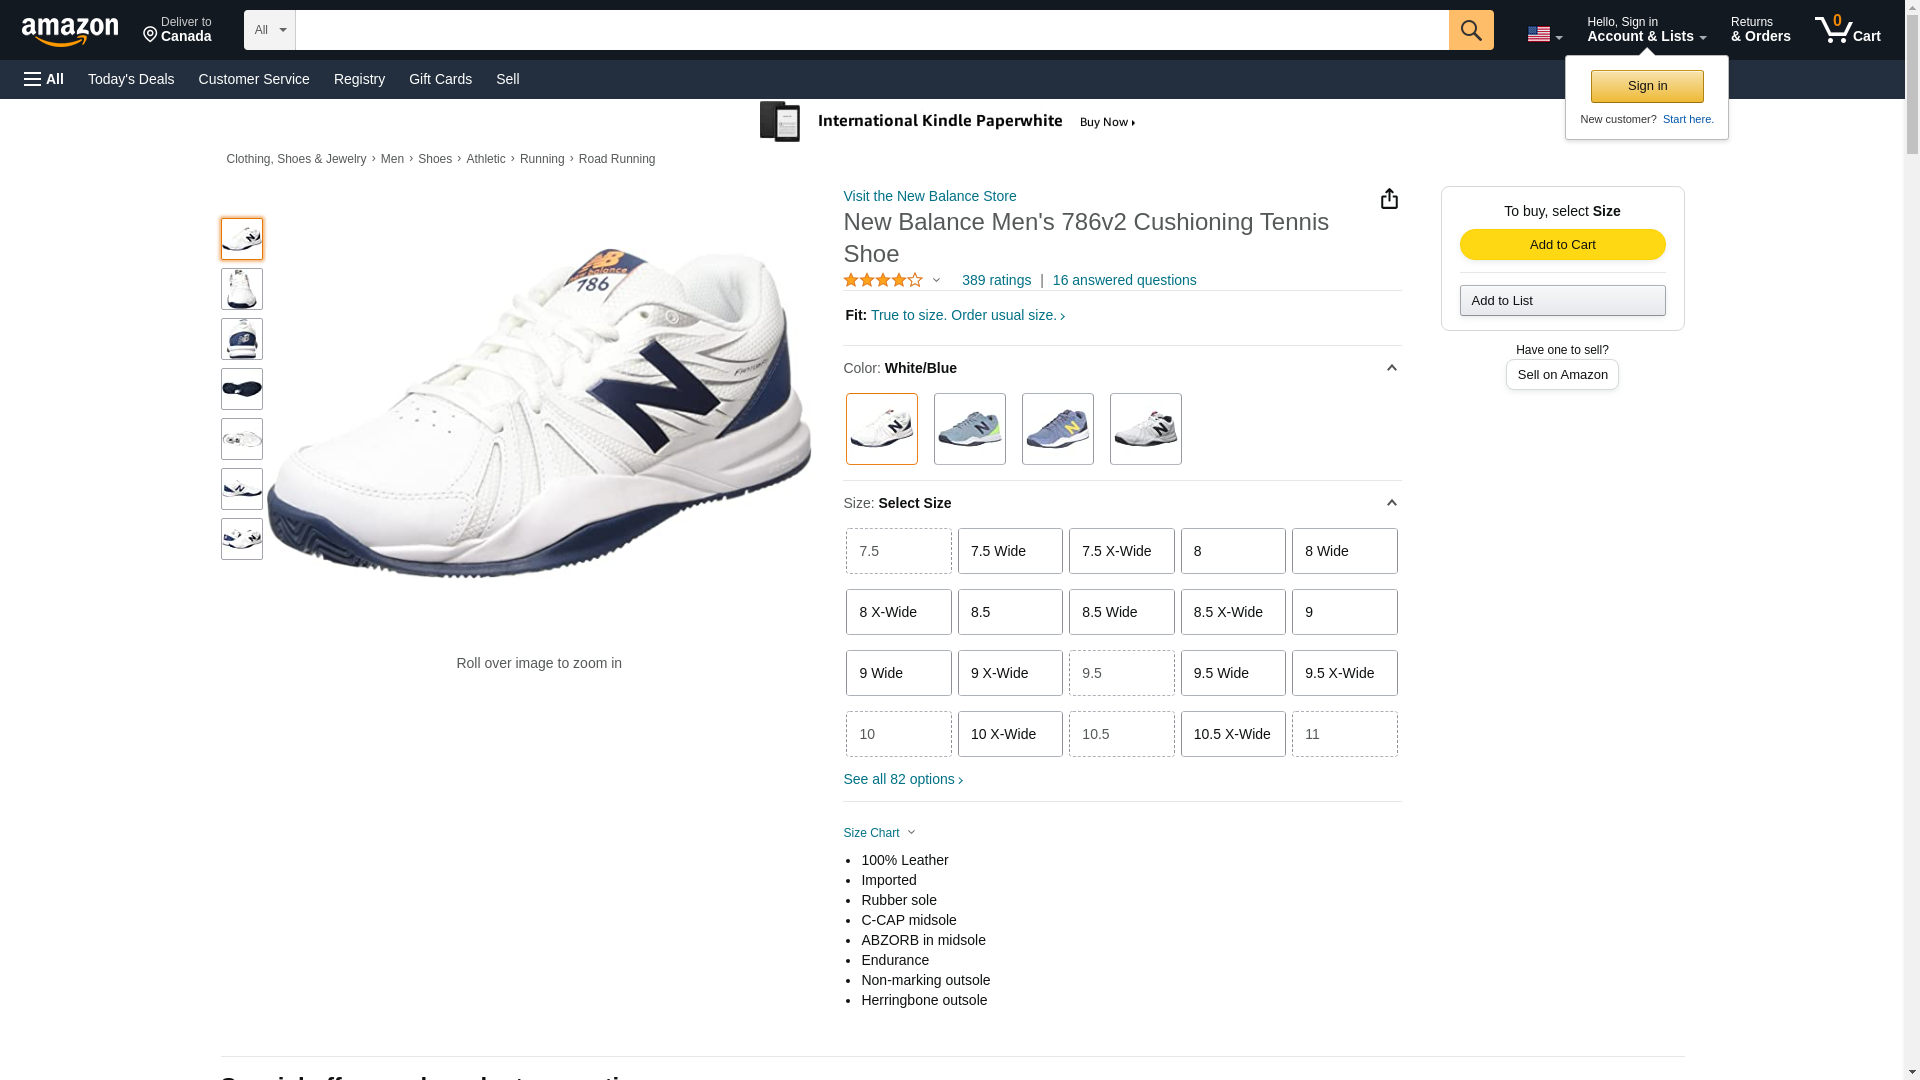Open the All hamburger menu
The image size is (1920, 1080).
pos(44,79)
